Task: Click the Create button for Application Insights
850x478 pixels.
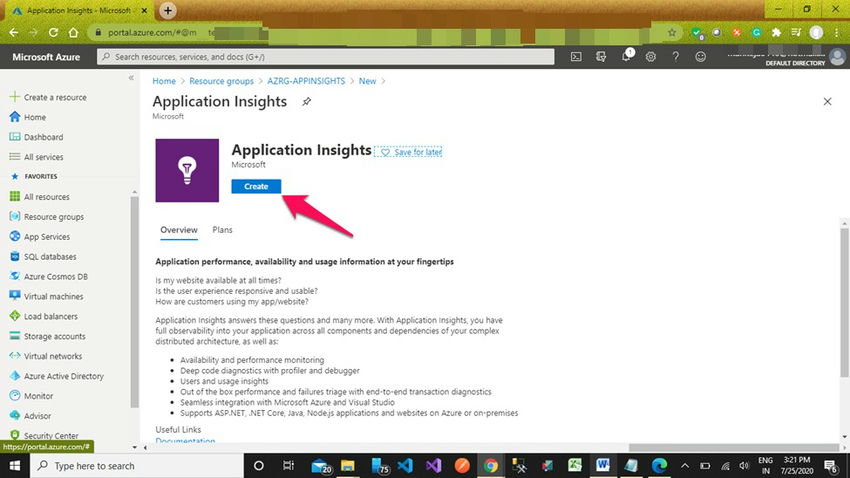Action: 256,186
